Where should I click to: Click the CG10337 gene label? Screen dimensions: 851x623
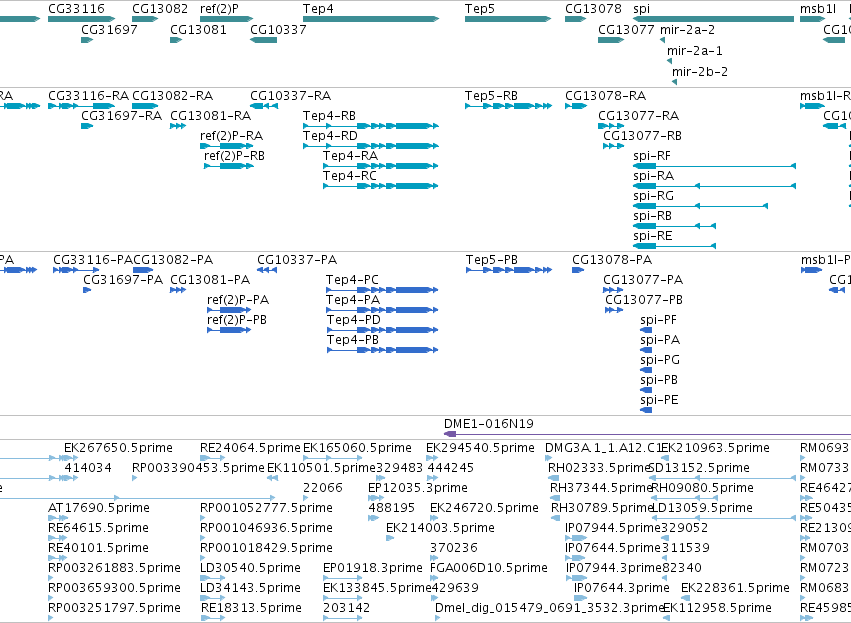point(278,29)
